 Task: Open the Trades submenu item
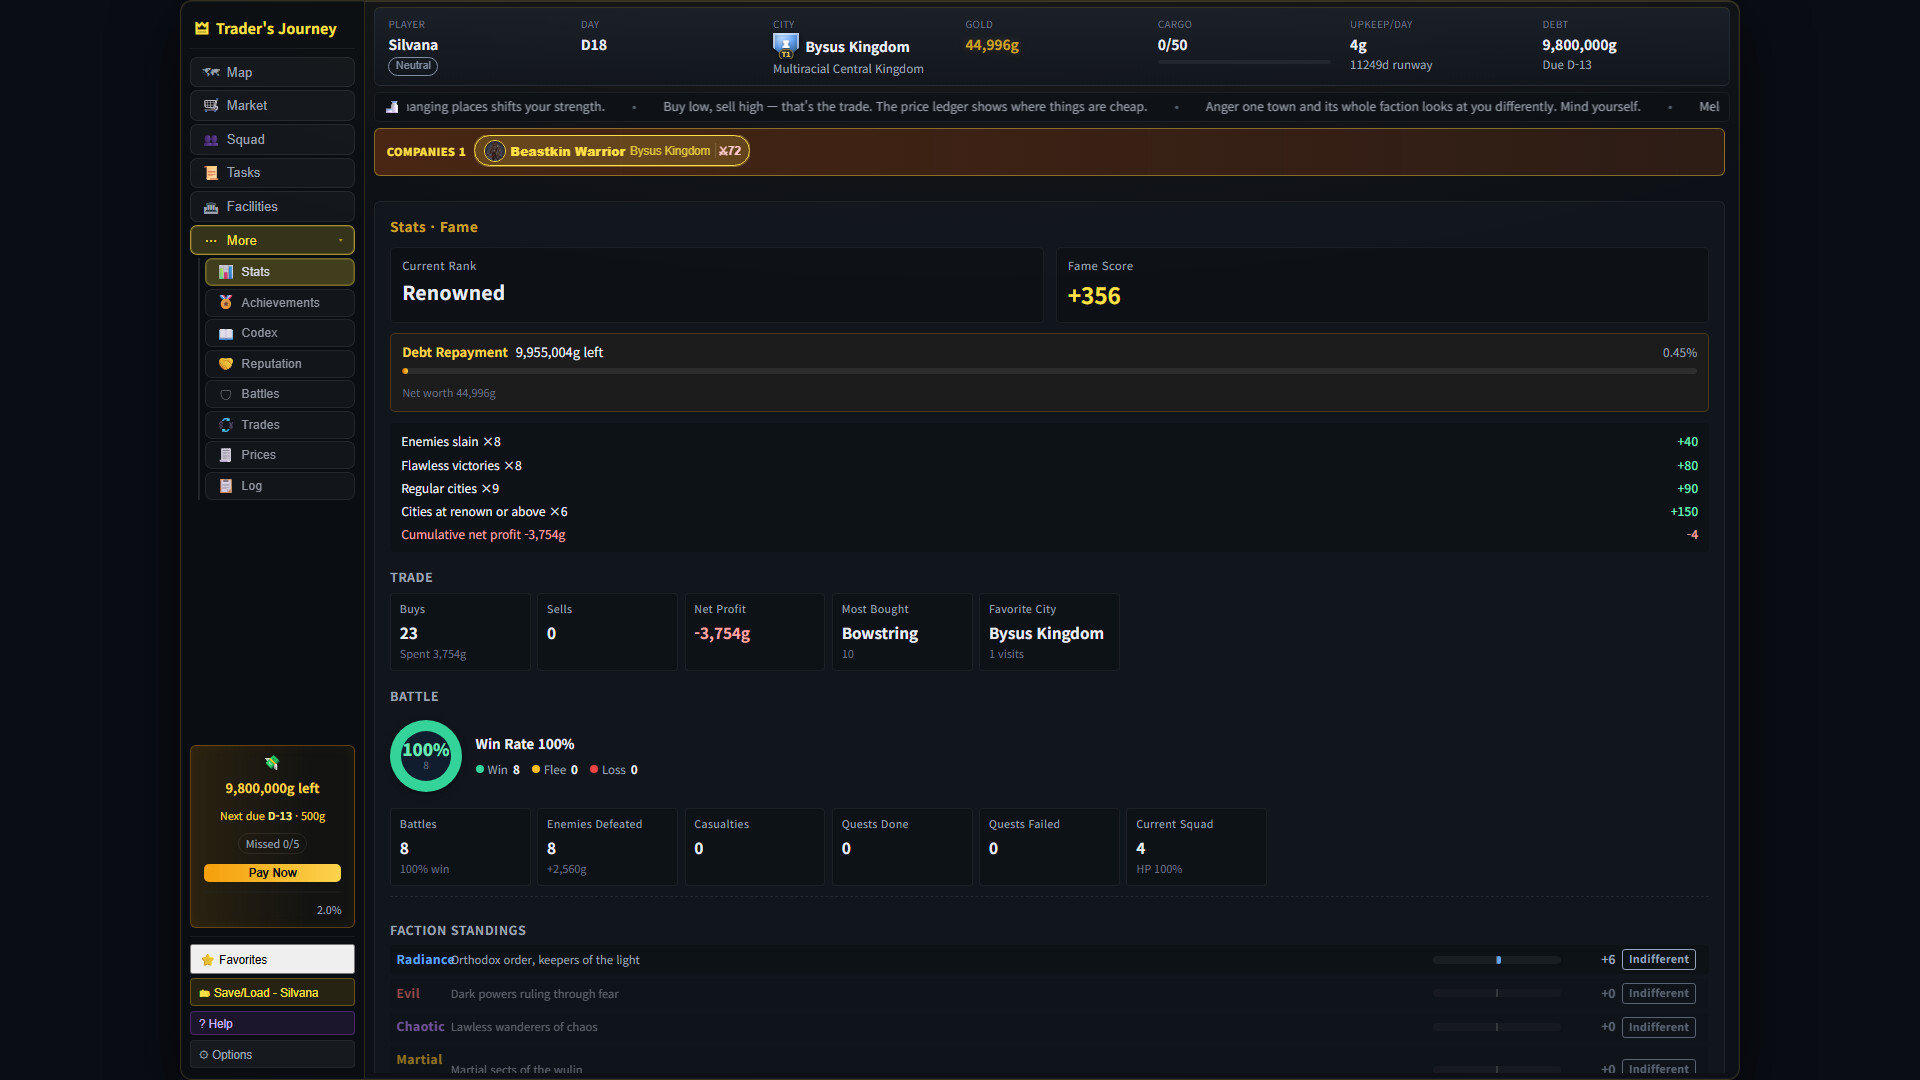tap(280, 425)
